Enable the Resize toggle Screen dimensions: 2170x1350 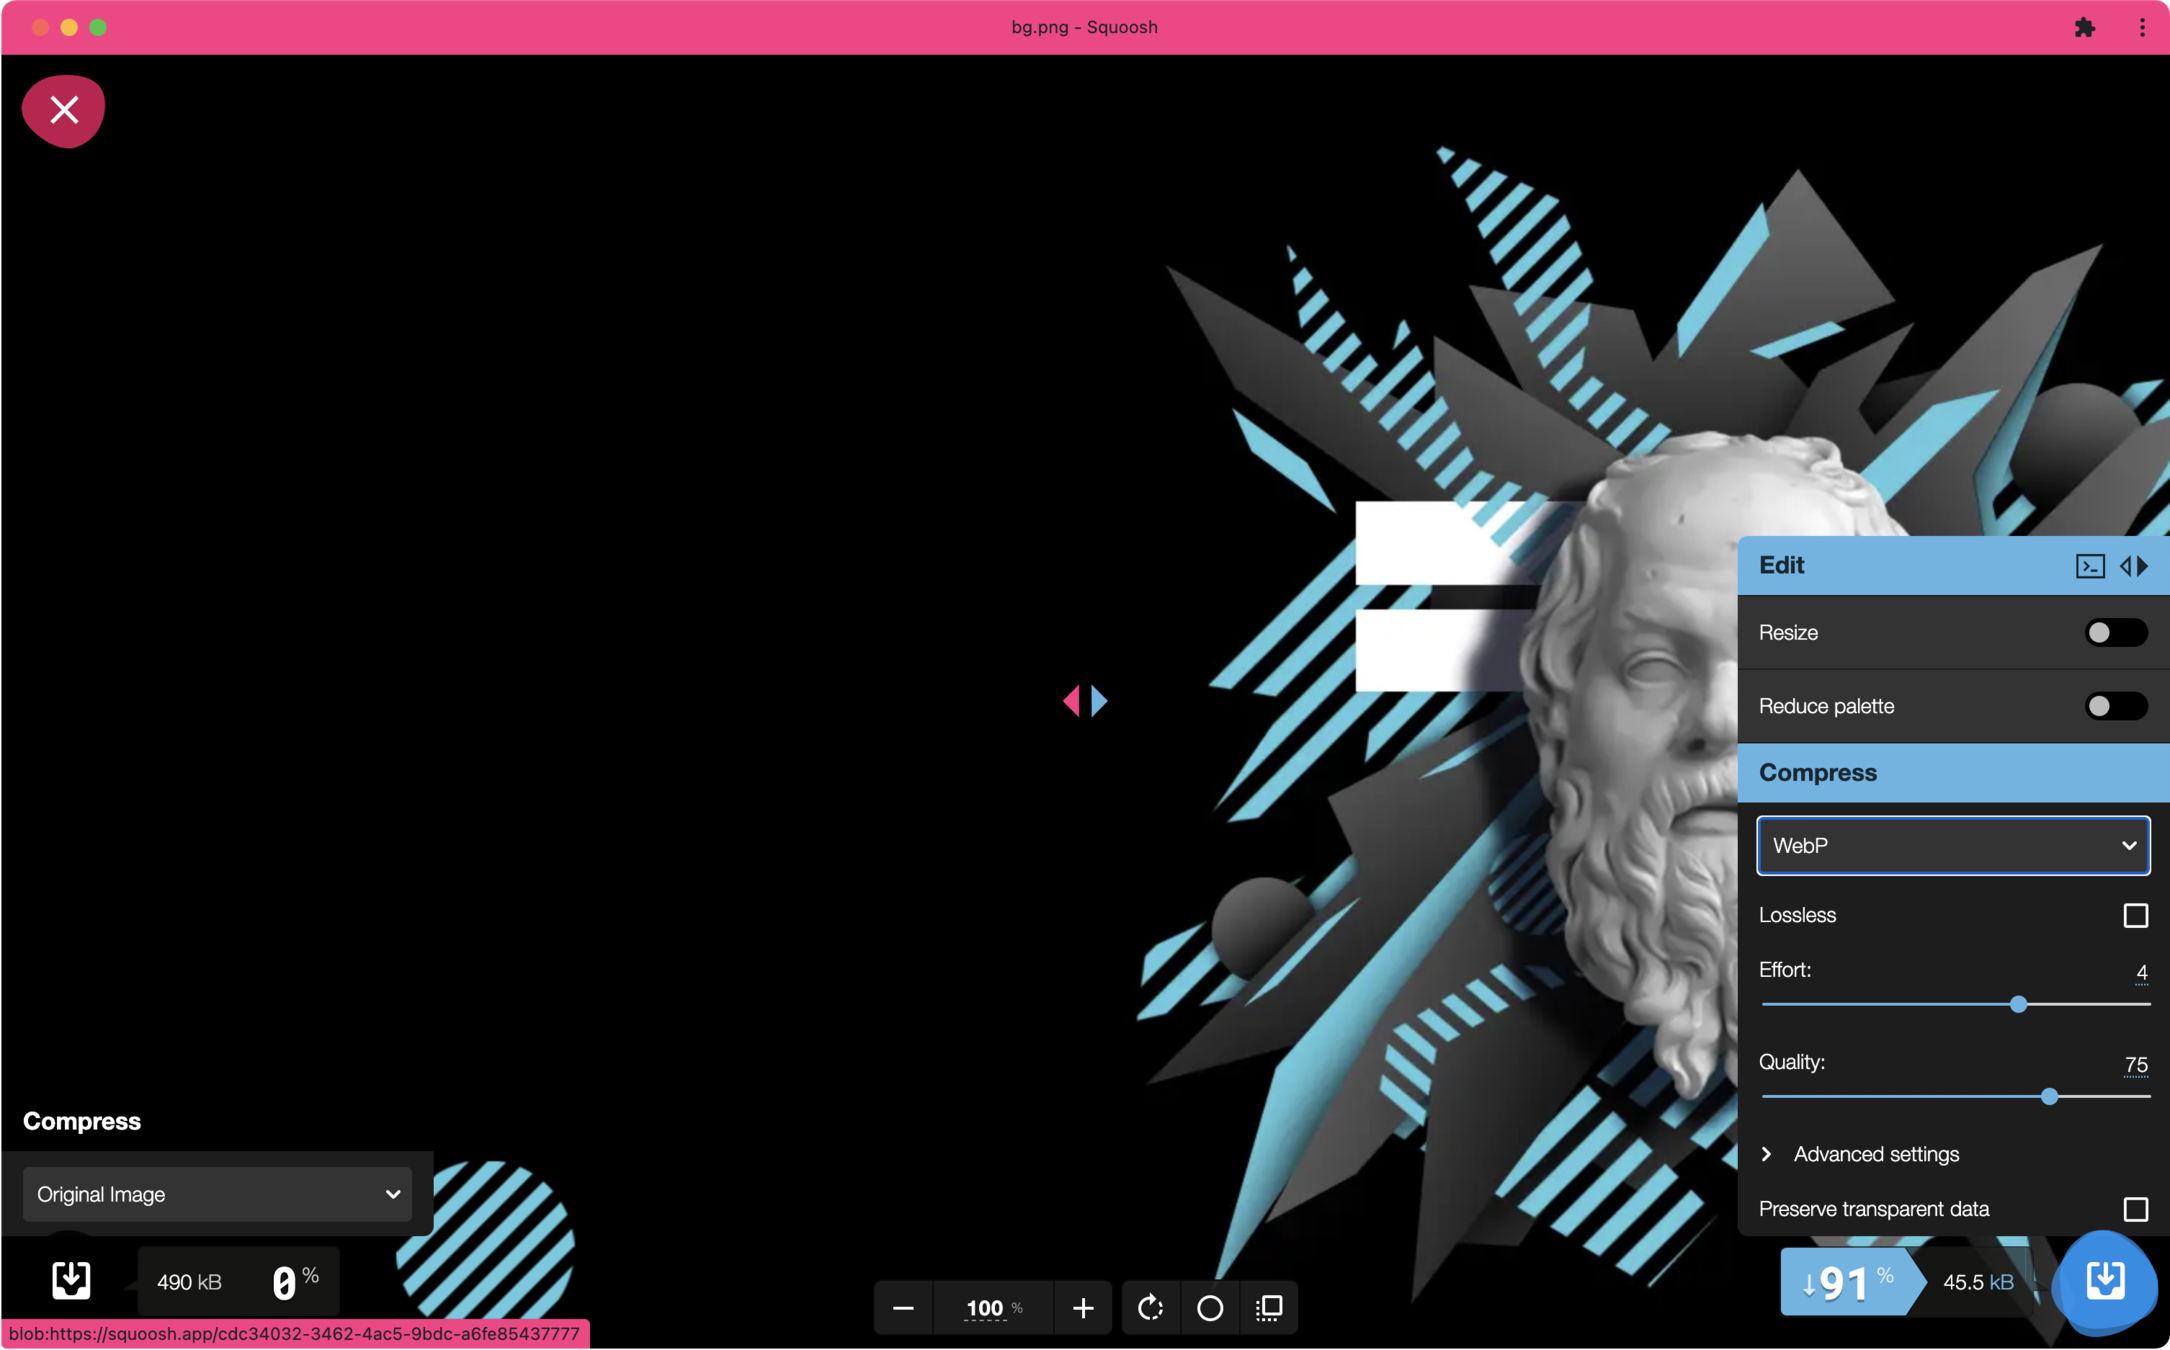coord(2115,632)
